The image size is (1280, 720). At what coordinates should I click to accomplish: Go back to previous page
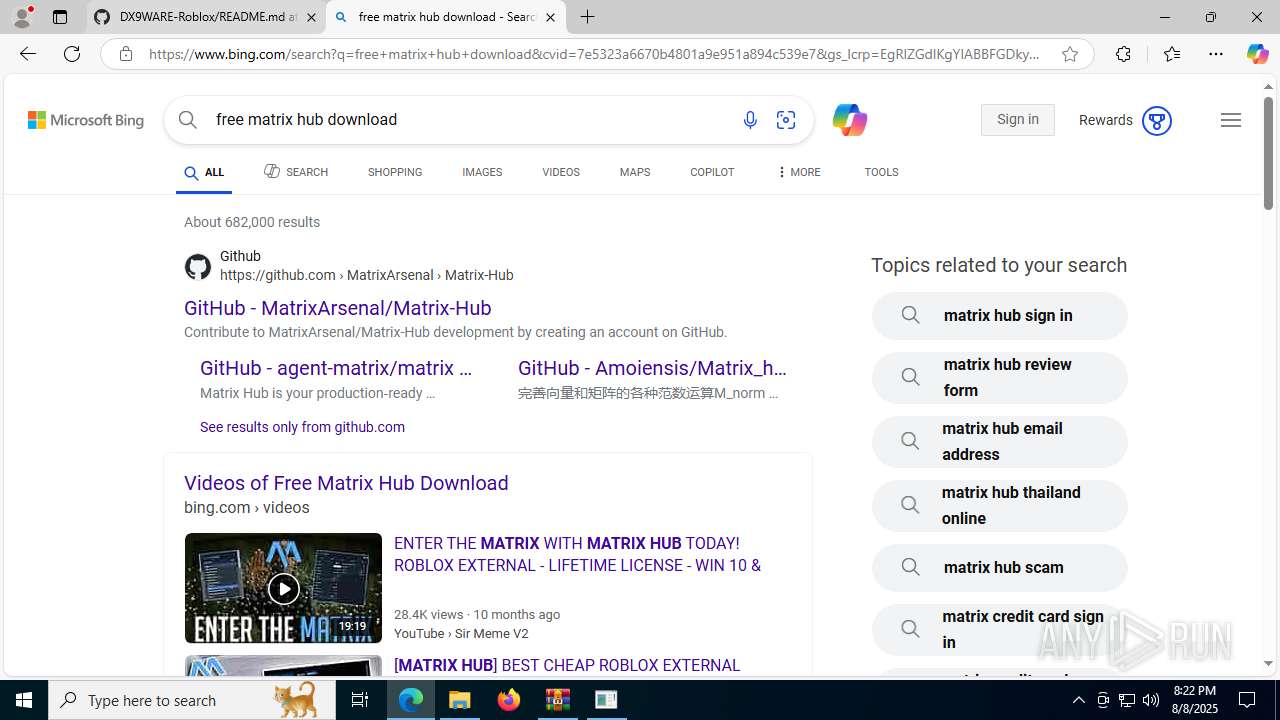tap(27, 54)
